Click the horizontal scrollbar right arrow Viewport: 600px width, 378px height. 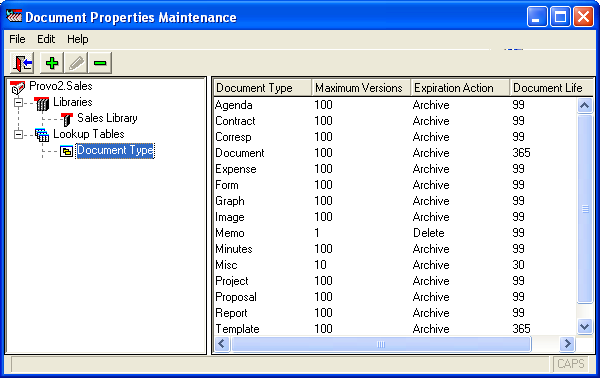(567, 344)
